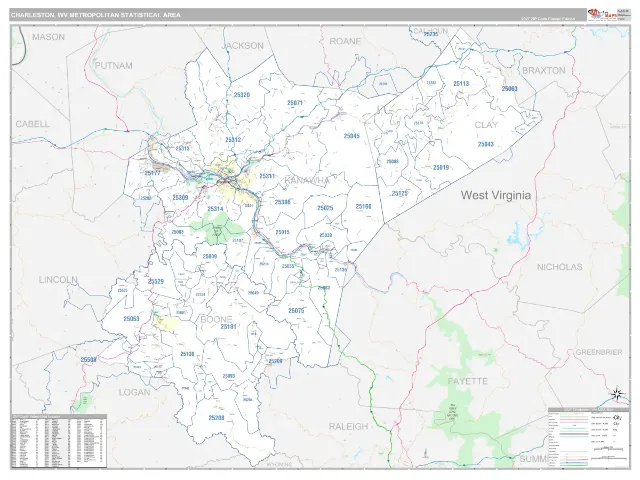Click ZIP code 25009 label
Viewport: 640px width, 480px height.
209,257
